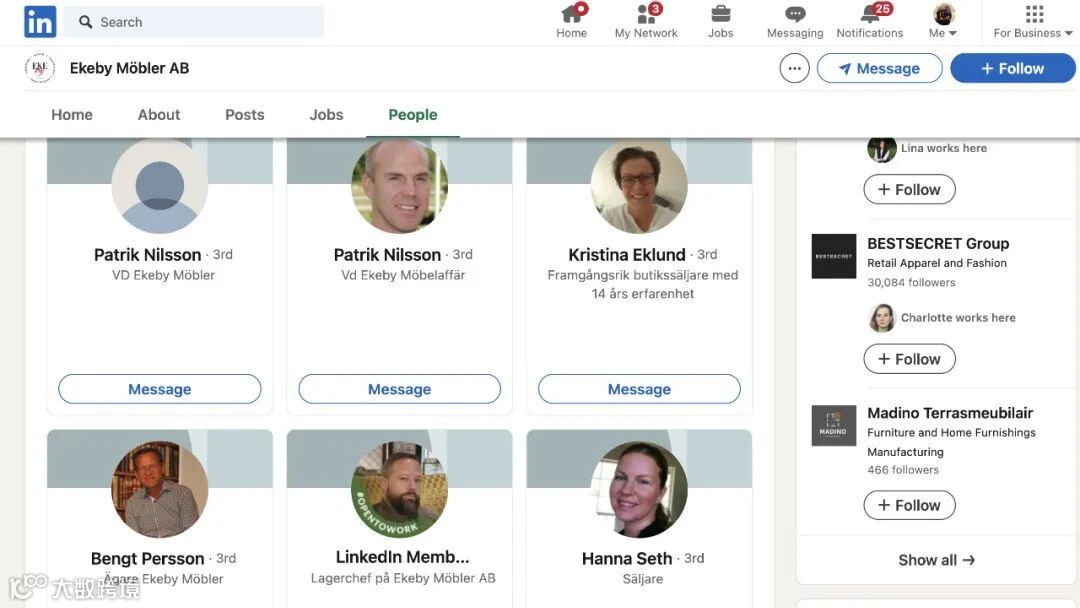Click the Ekeby Möbler AB company logo
The width and height of the screenshot is (1080, 608).
[40, 68]
